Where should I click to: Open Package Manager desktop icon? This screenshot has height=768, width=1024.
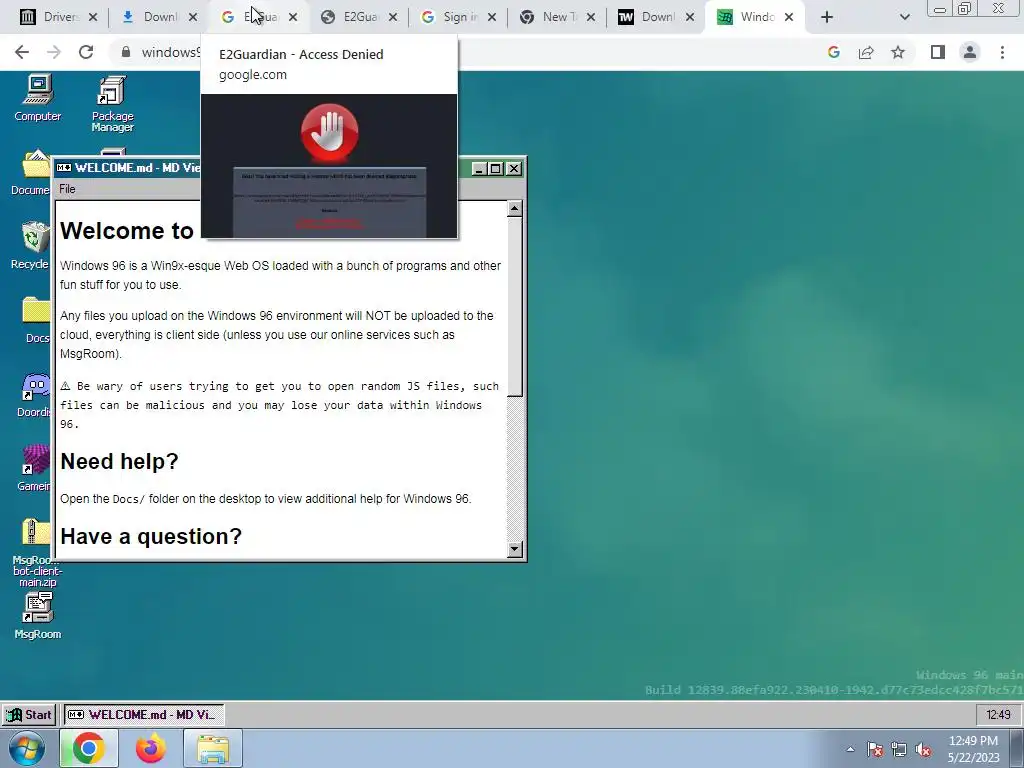coord(112,103)
